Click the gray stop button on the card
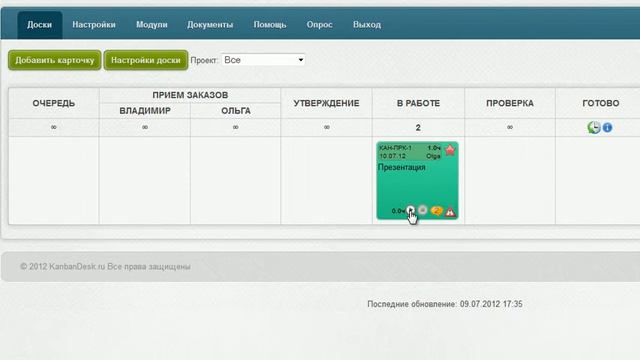This screenshot has height=360, width=640. pos(423,210)
